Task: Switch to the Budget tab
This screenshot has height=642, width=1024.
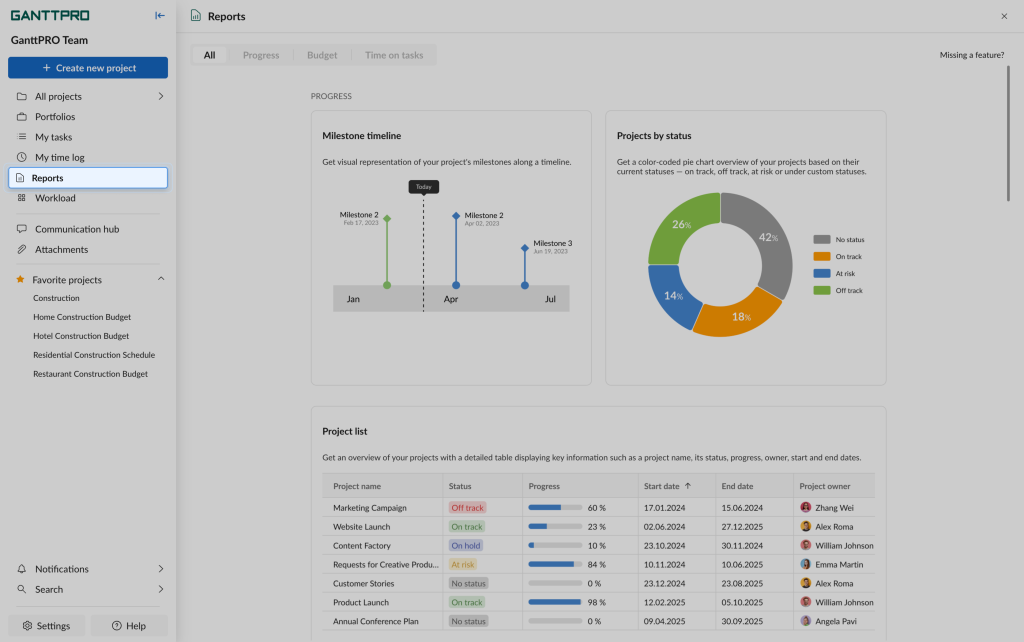Action: click(321, 55)
